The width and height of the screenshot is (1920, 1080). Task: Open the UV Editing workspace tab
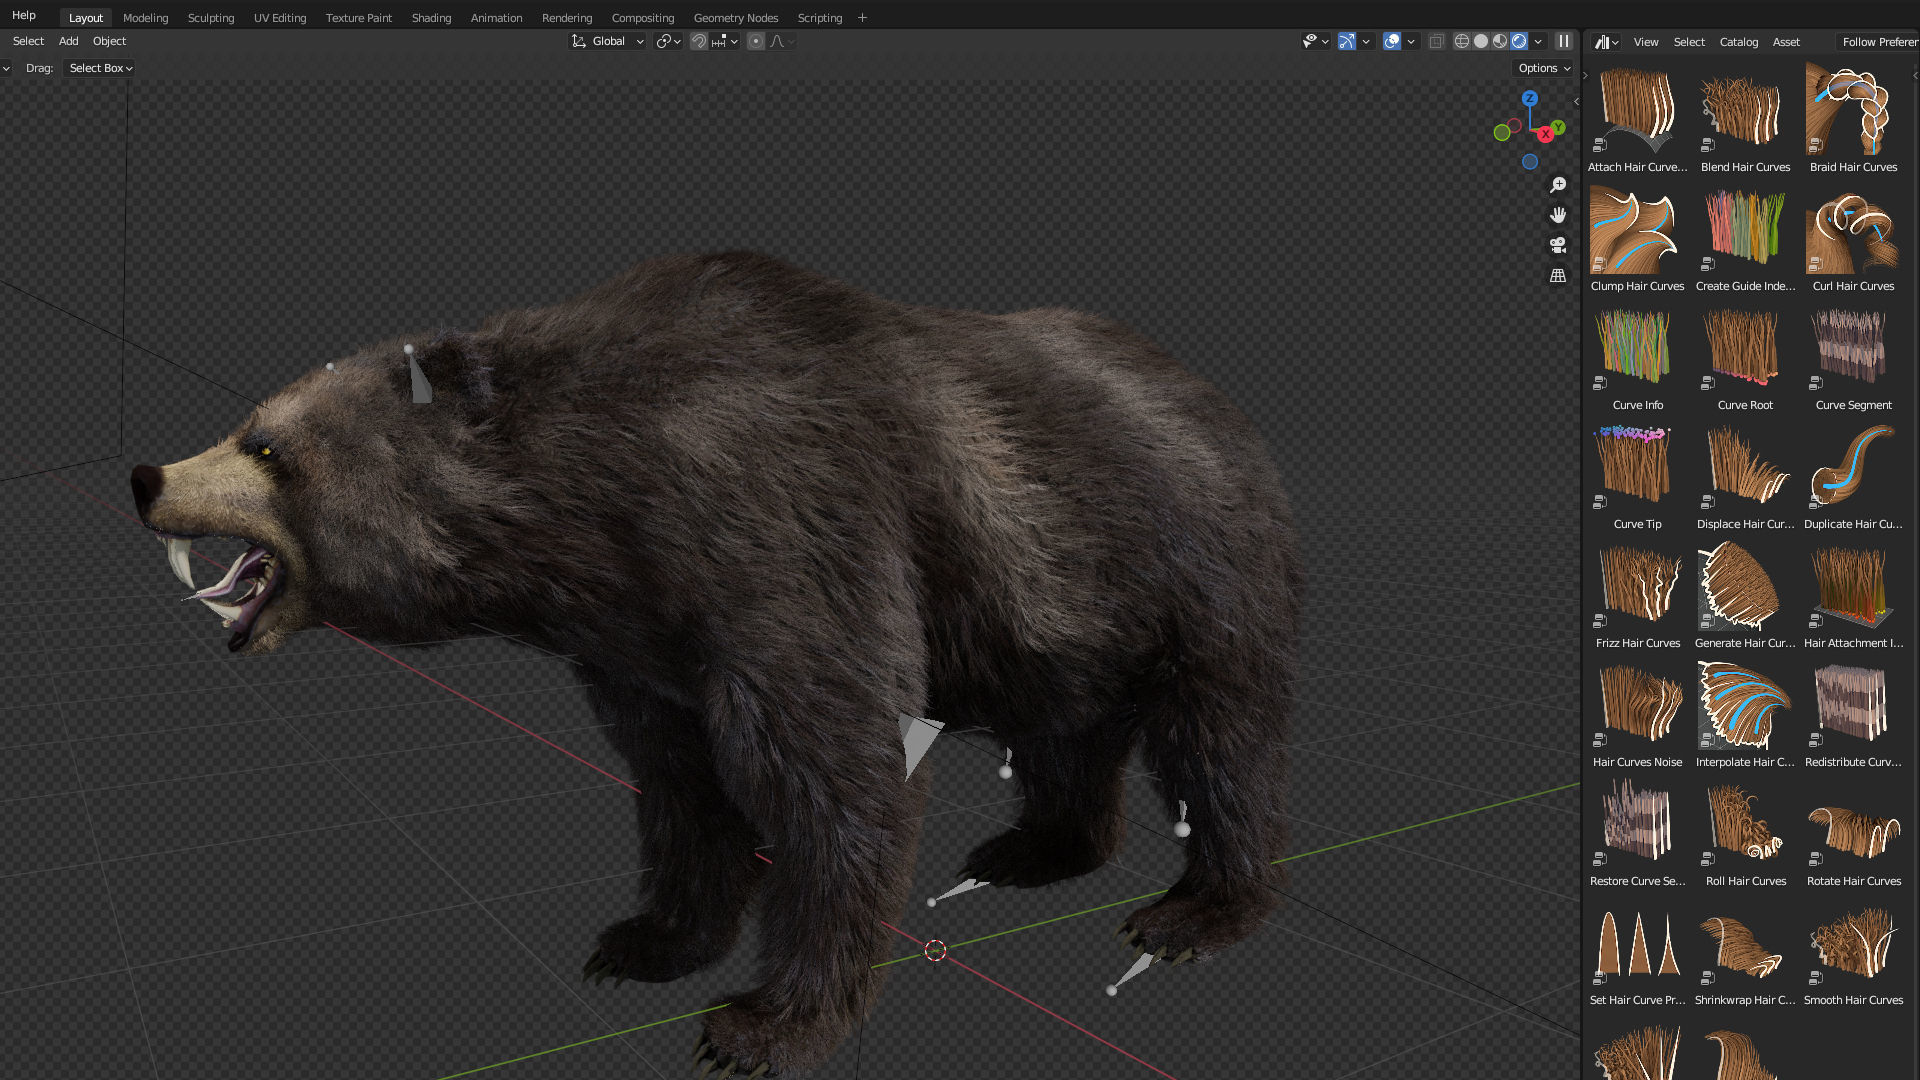pos(280,17)
